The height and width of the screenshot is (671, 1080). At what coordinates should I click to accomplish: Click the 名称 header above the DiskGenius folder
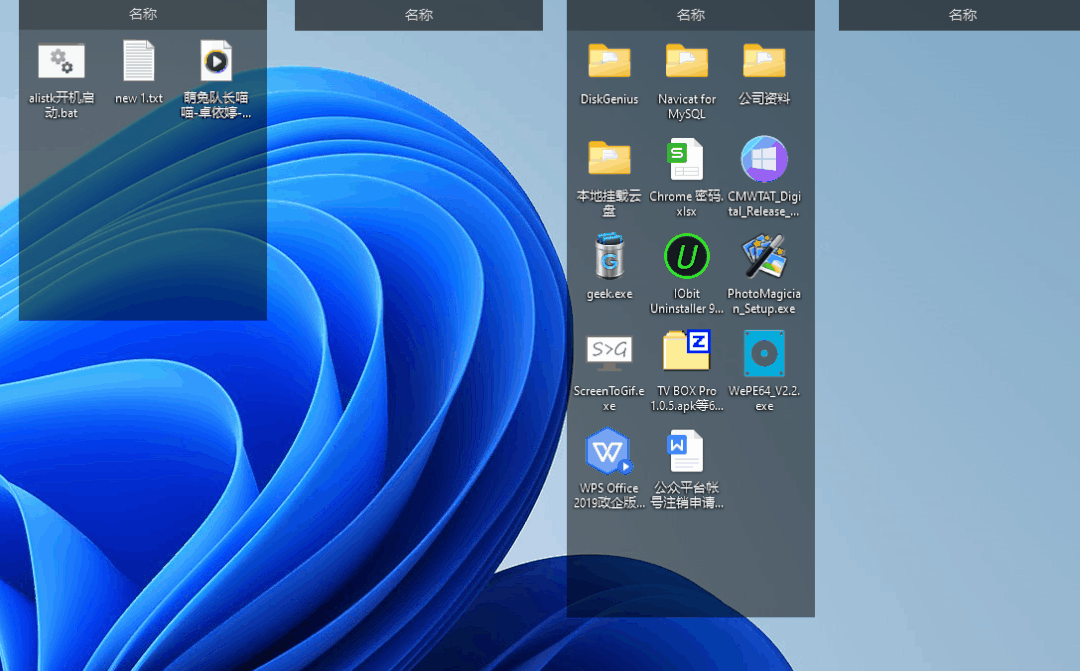pos(691,14)
